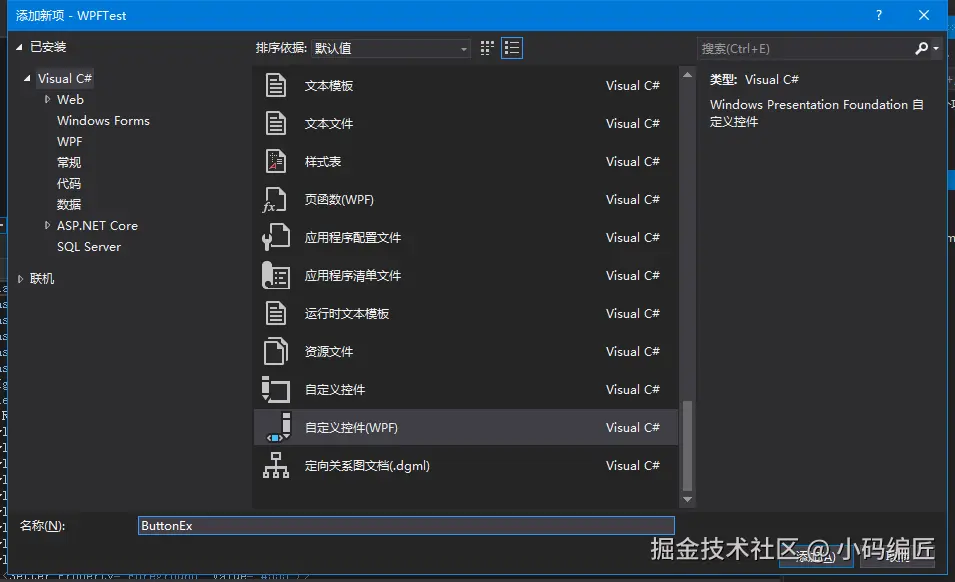Image resolution: width=955 pixels, height=582 pixels.
Task: Click the search magnifier icon
Action: tap(922, 49)
